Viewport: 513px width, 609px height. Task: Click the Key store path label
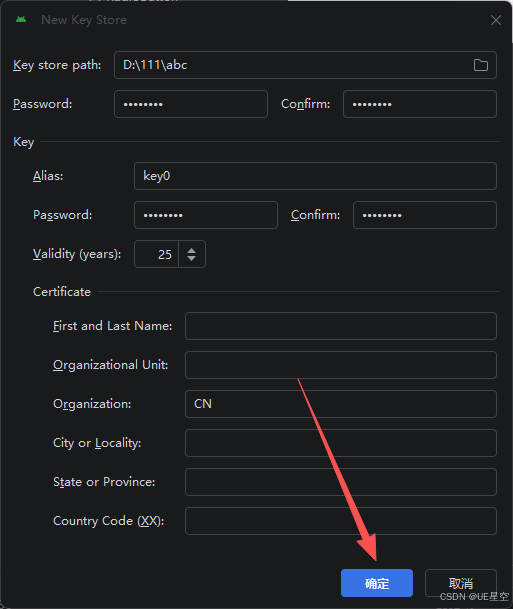click(x=57, y=65)
